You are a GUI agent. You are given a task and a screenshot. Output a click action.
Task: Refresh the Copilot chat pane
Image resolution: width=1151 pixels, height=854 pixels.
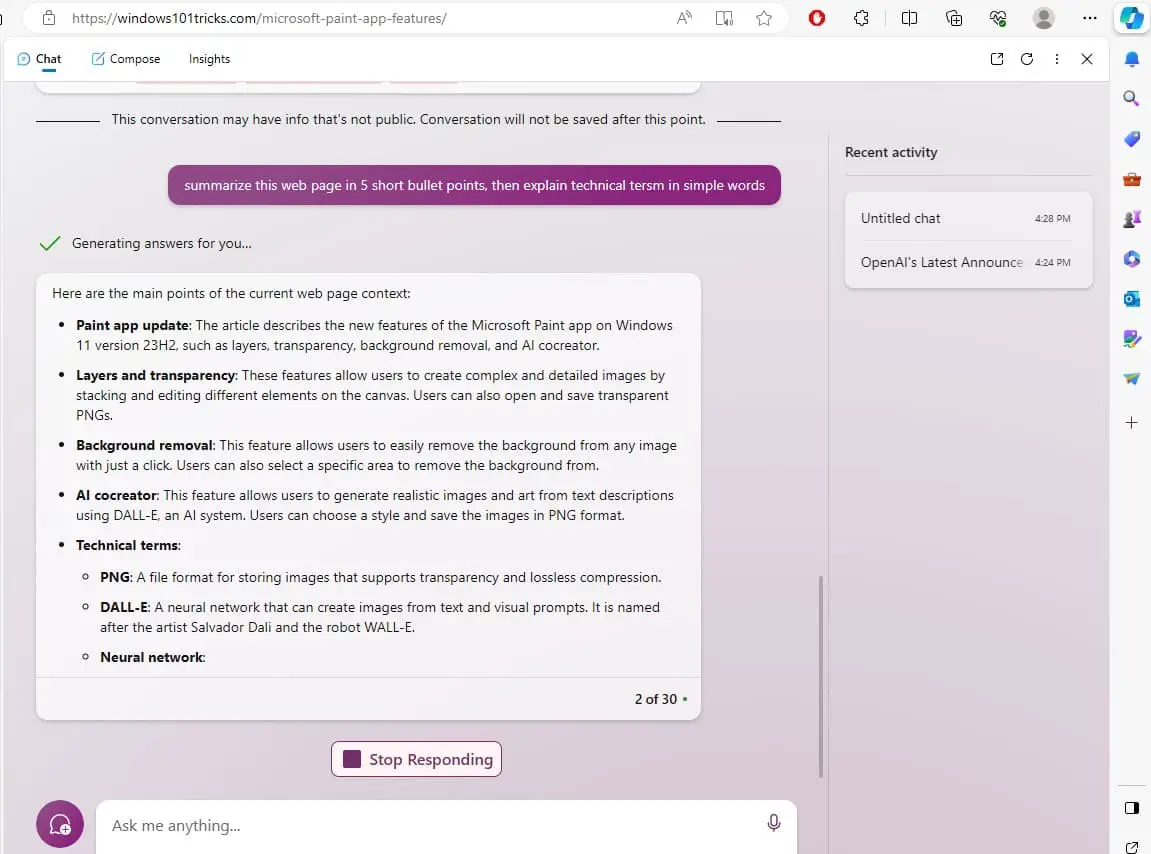(x=1026, y=59)
